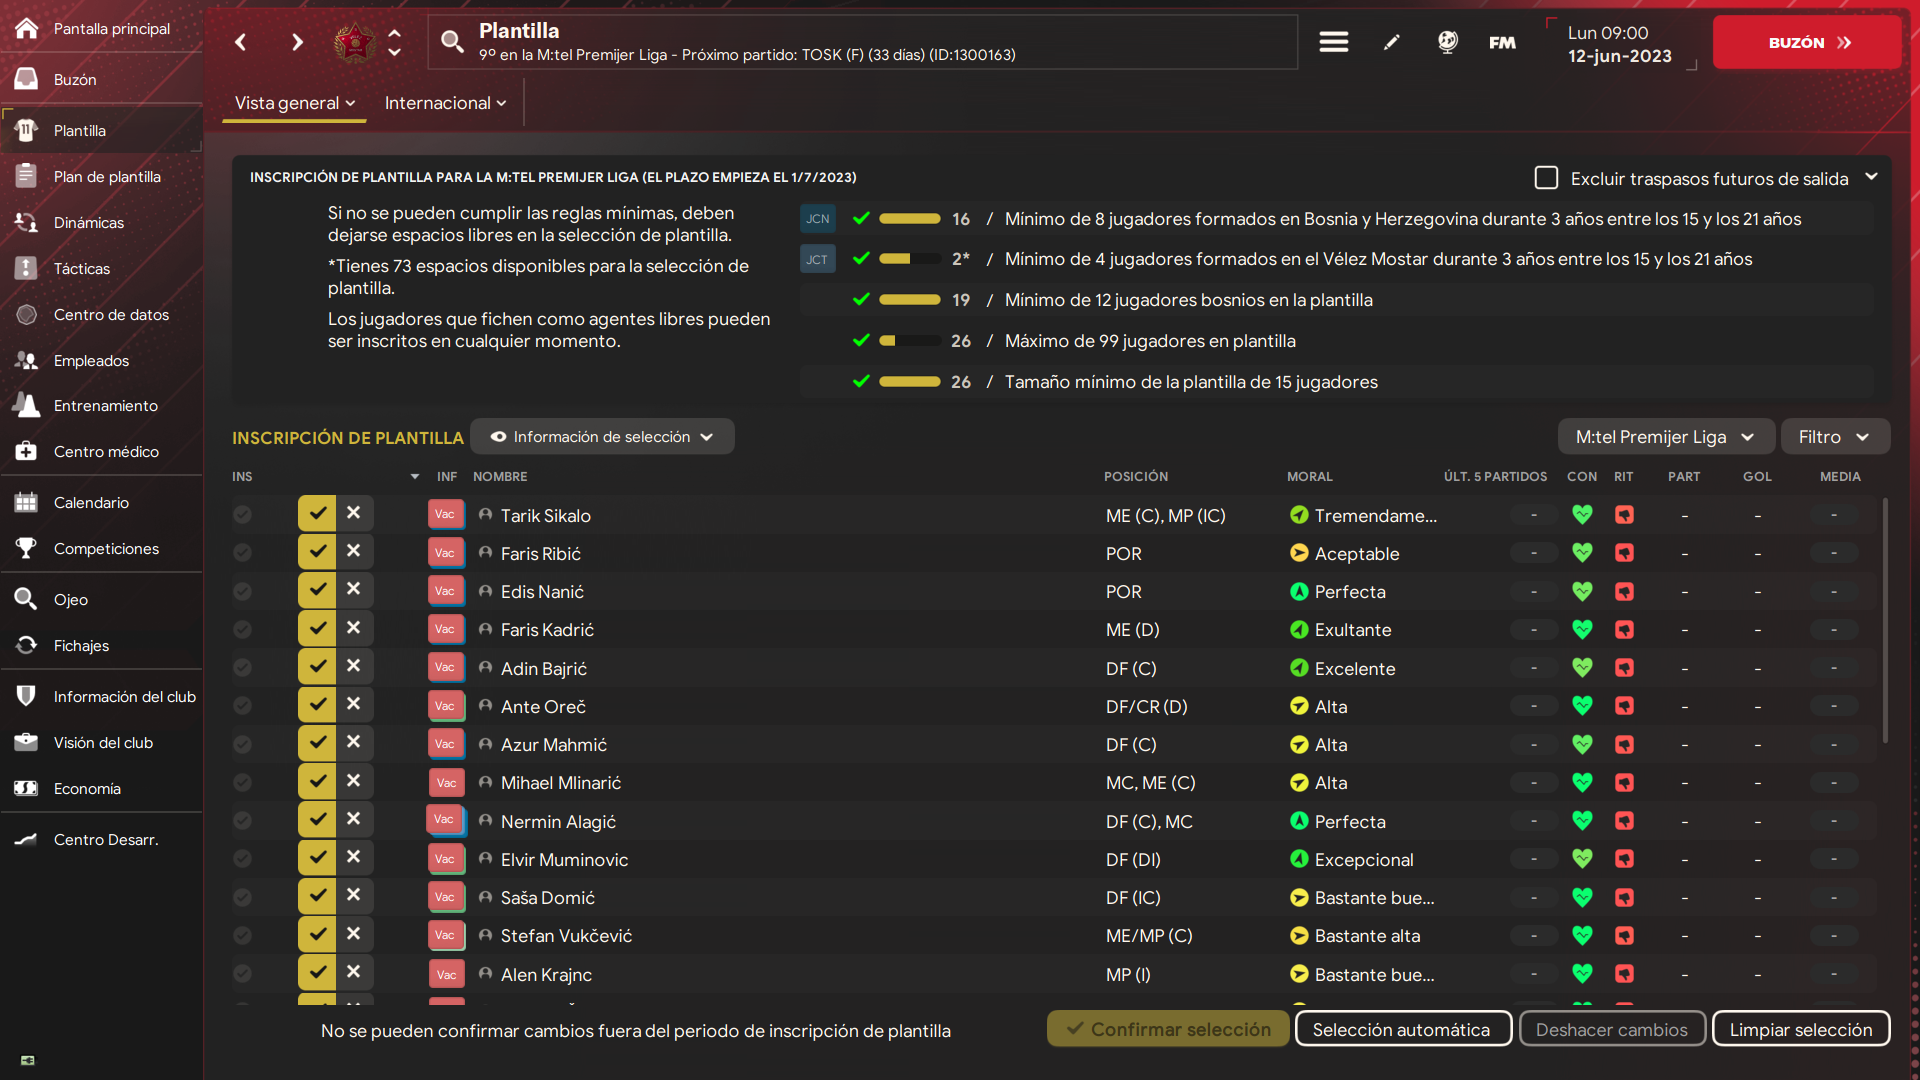Open the hamburger menu icon
1920x1080 pixels.
(1333, 42)
